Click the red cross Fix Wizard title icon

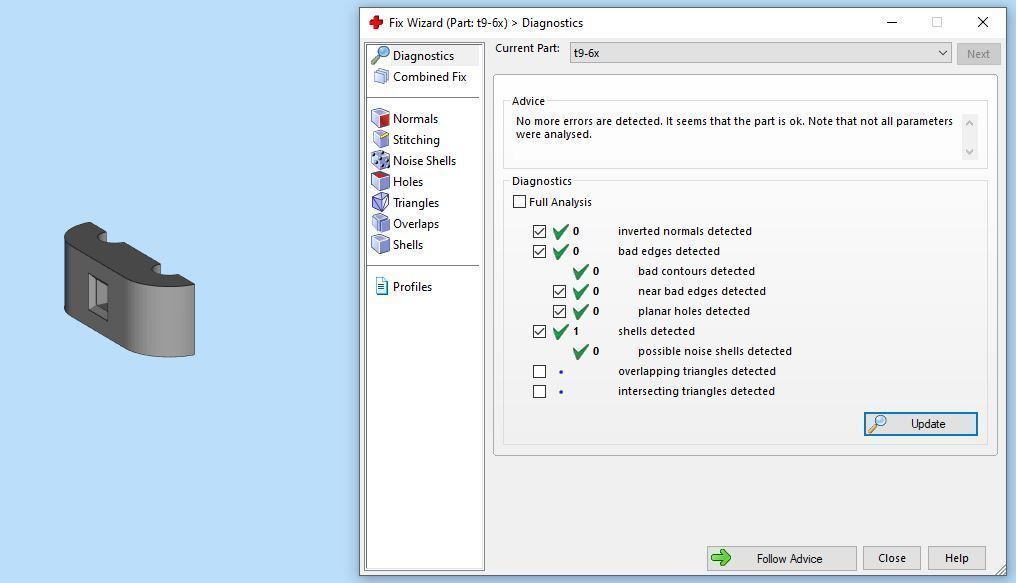click(376, 23)
